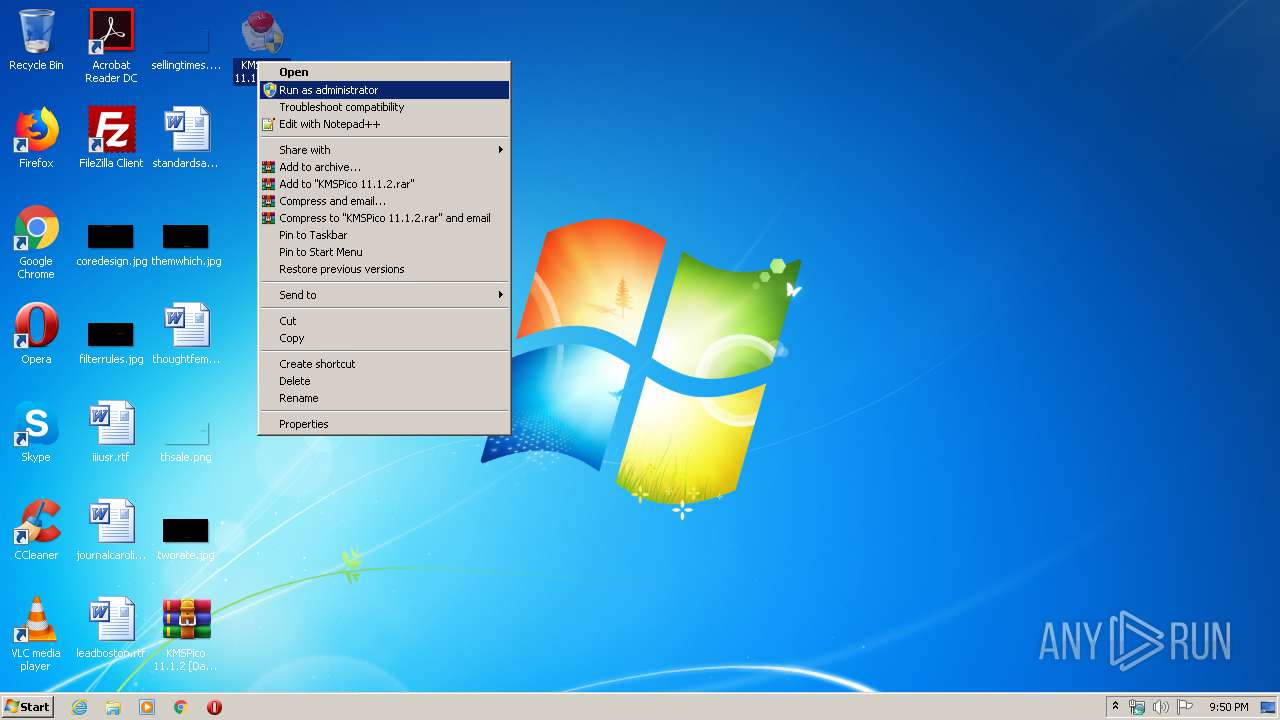Select the KMSPico 11.1.2 WinRAR archive
This screenshot has height=720, width=1280.
tap(186, 634)
